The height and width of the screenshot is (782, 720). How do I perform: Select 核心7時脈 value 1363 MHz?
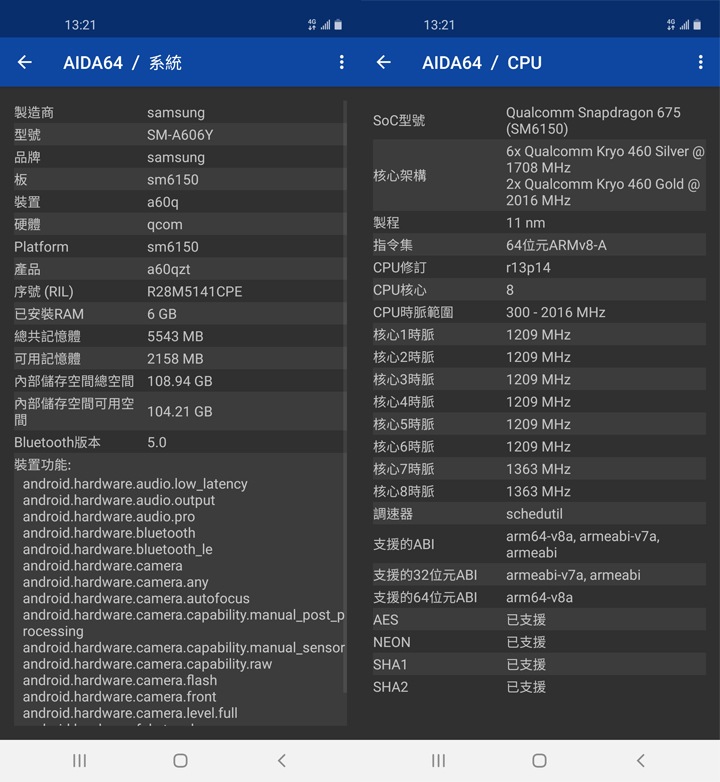click(x=538, y=469)
